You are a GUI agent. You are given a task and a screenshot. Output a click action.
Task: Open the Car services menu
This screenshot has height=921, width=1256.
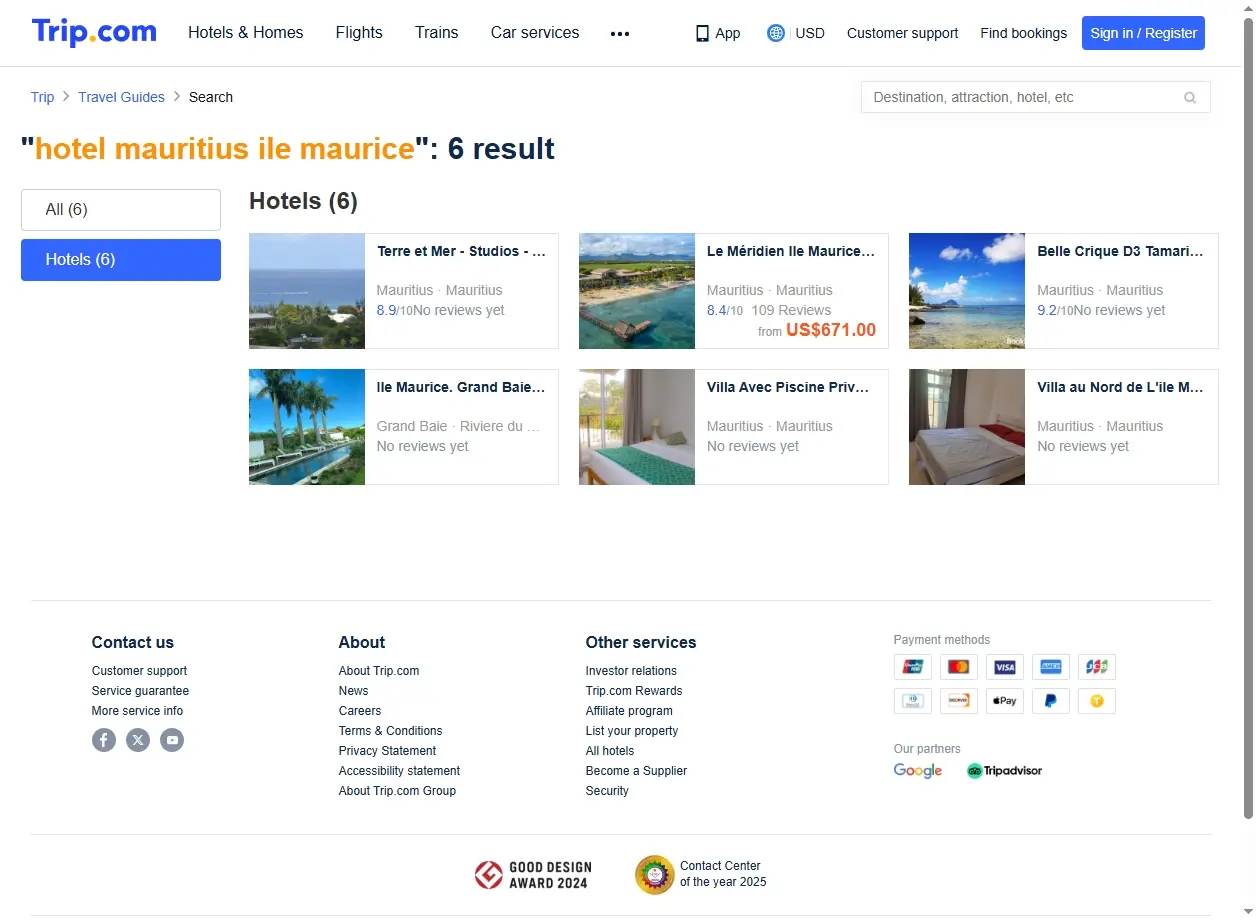click(535, 33)
